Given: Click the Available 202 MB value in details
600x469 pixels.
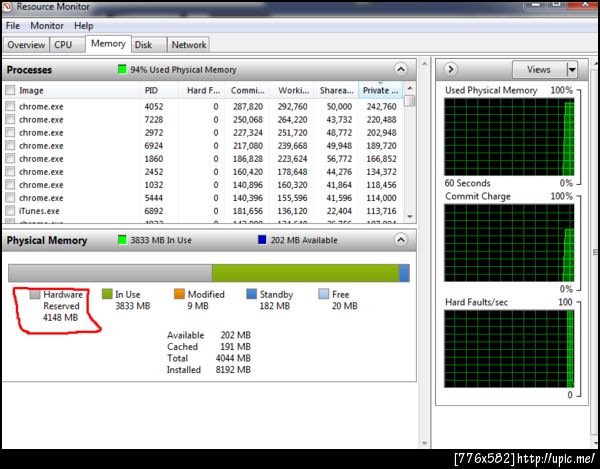Looking at the screenshot, I should point(235,335).
